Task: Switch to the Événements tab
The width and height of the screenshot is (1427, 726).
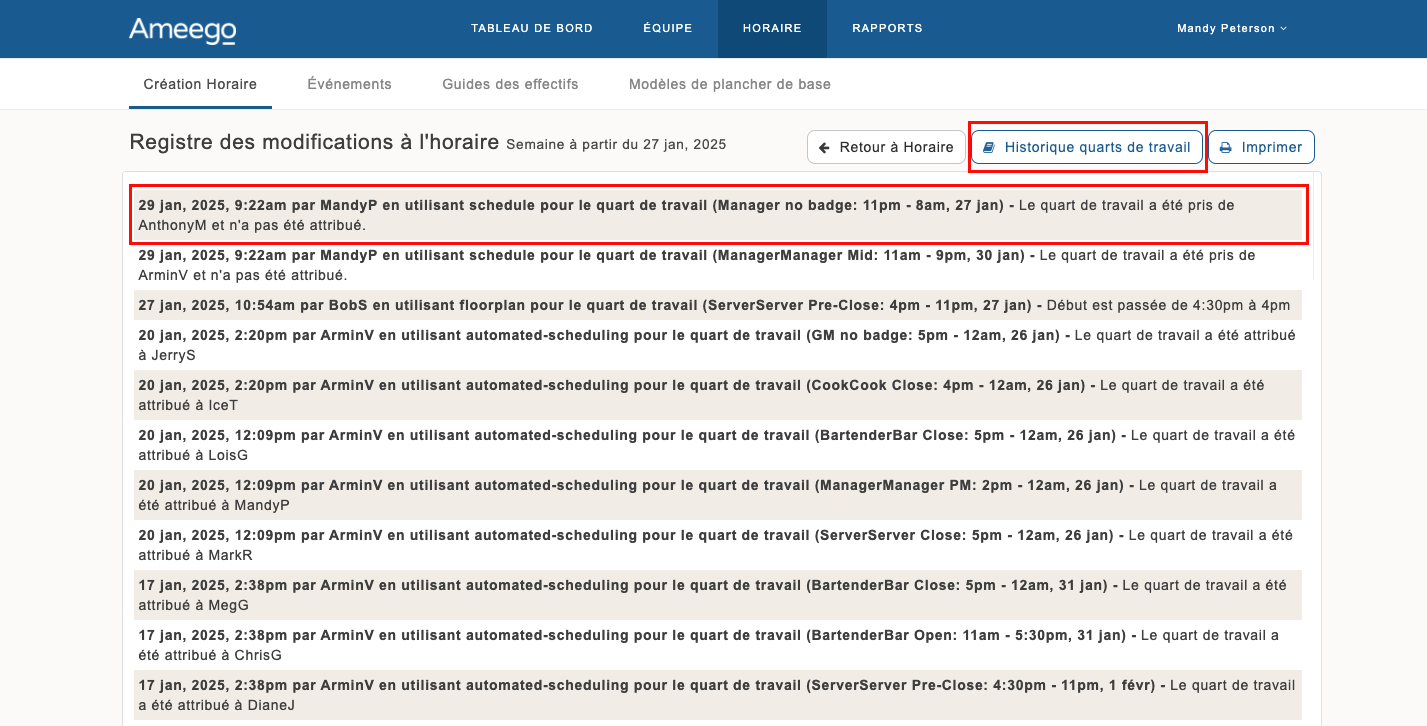Action: (x=349, y=85)
